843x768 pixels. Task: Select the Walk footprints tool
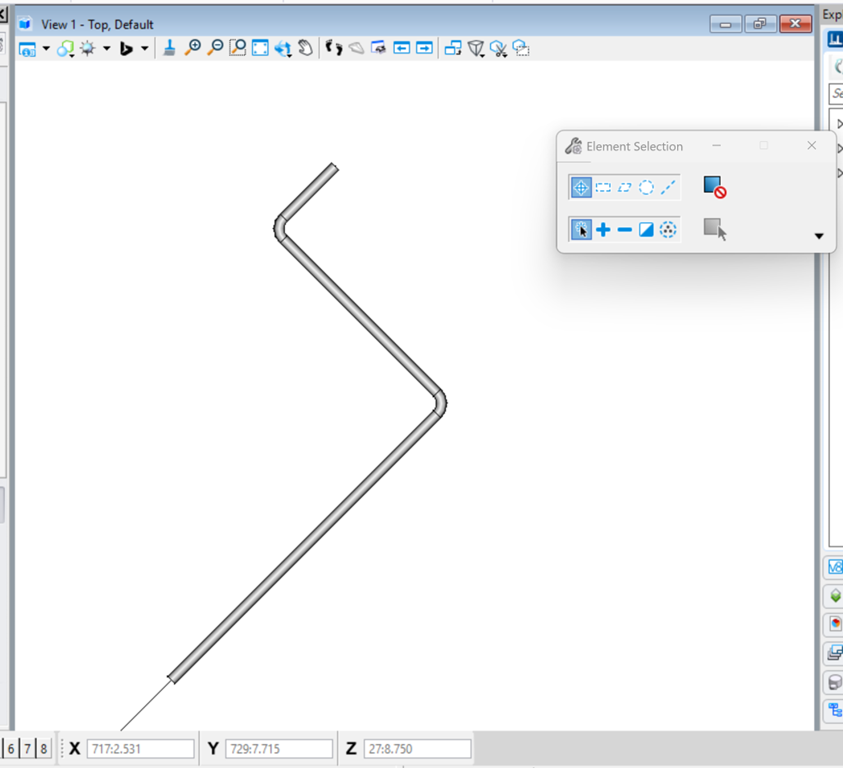pos(334,48)
